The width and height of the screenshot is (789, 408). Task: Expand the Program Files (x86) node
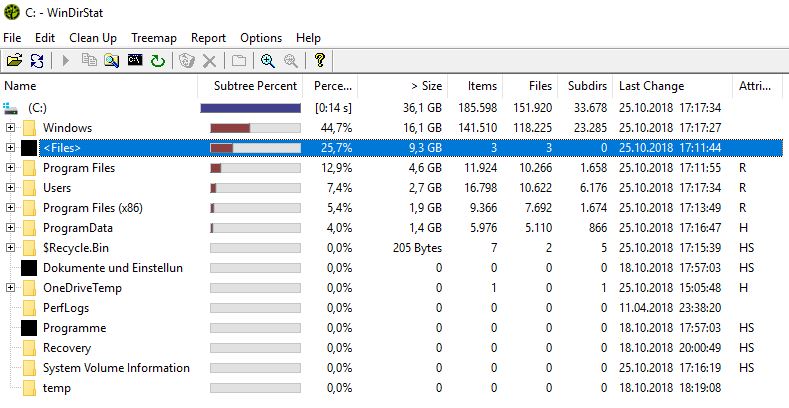click(x=11, y=208)
